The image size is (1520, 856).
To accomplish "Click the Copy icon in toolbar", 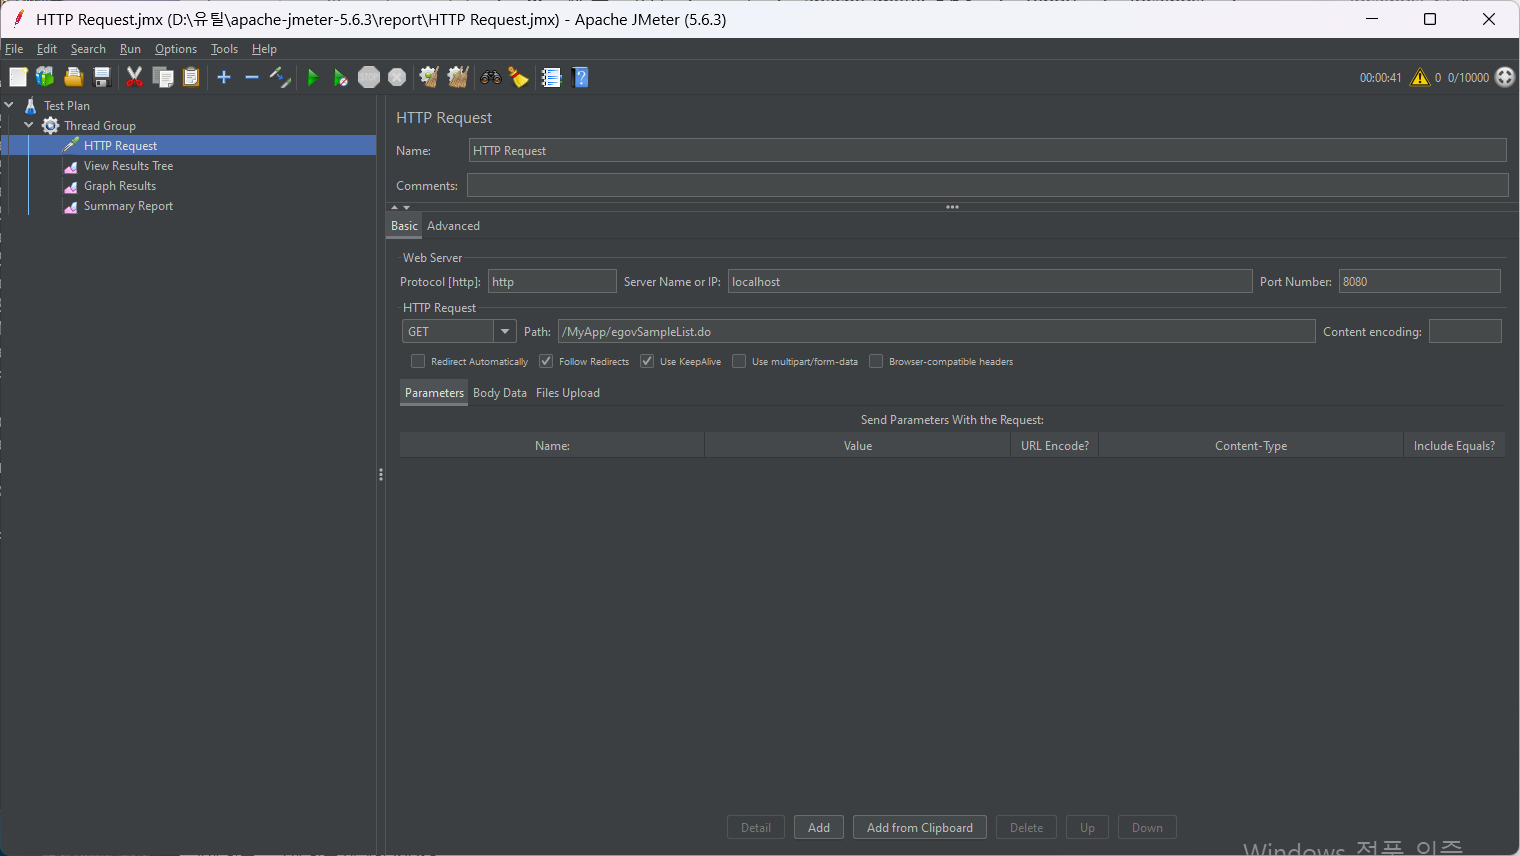I will point(163,77).
